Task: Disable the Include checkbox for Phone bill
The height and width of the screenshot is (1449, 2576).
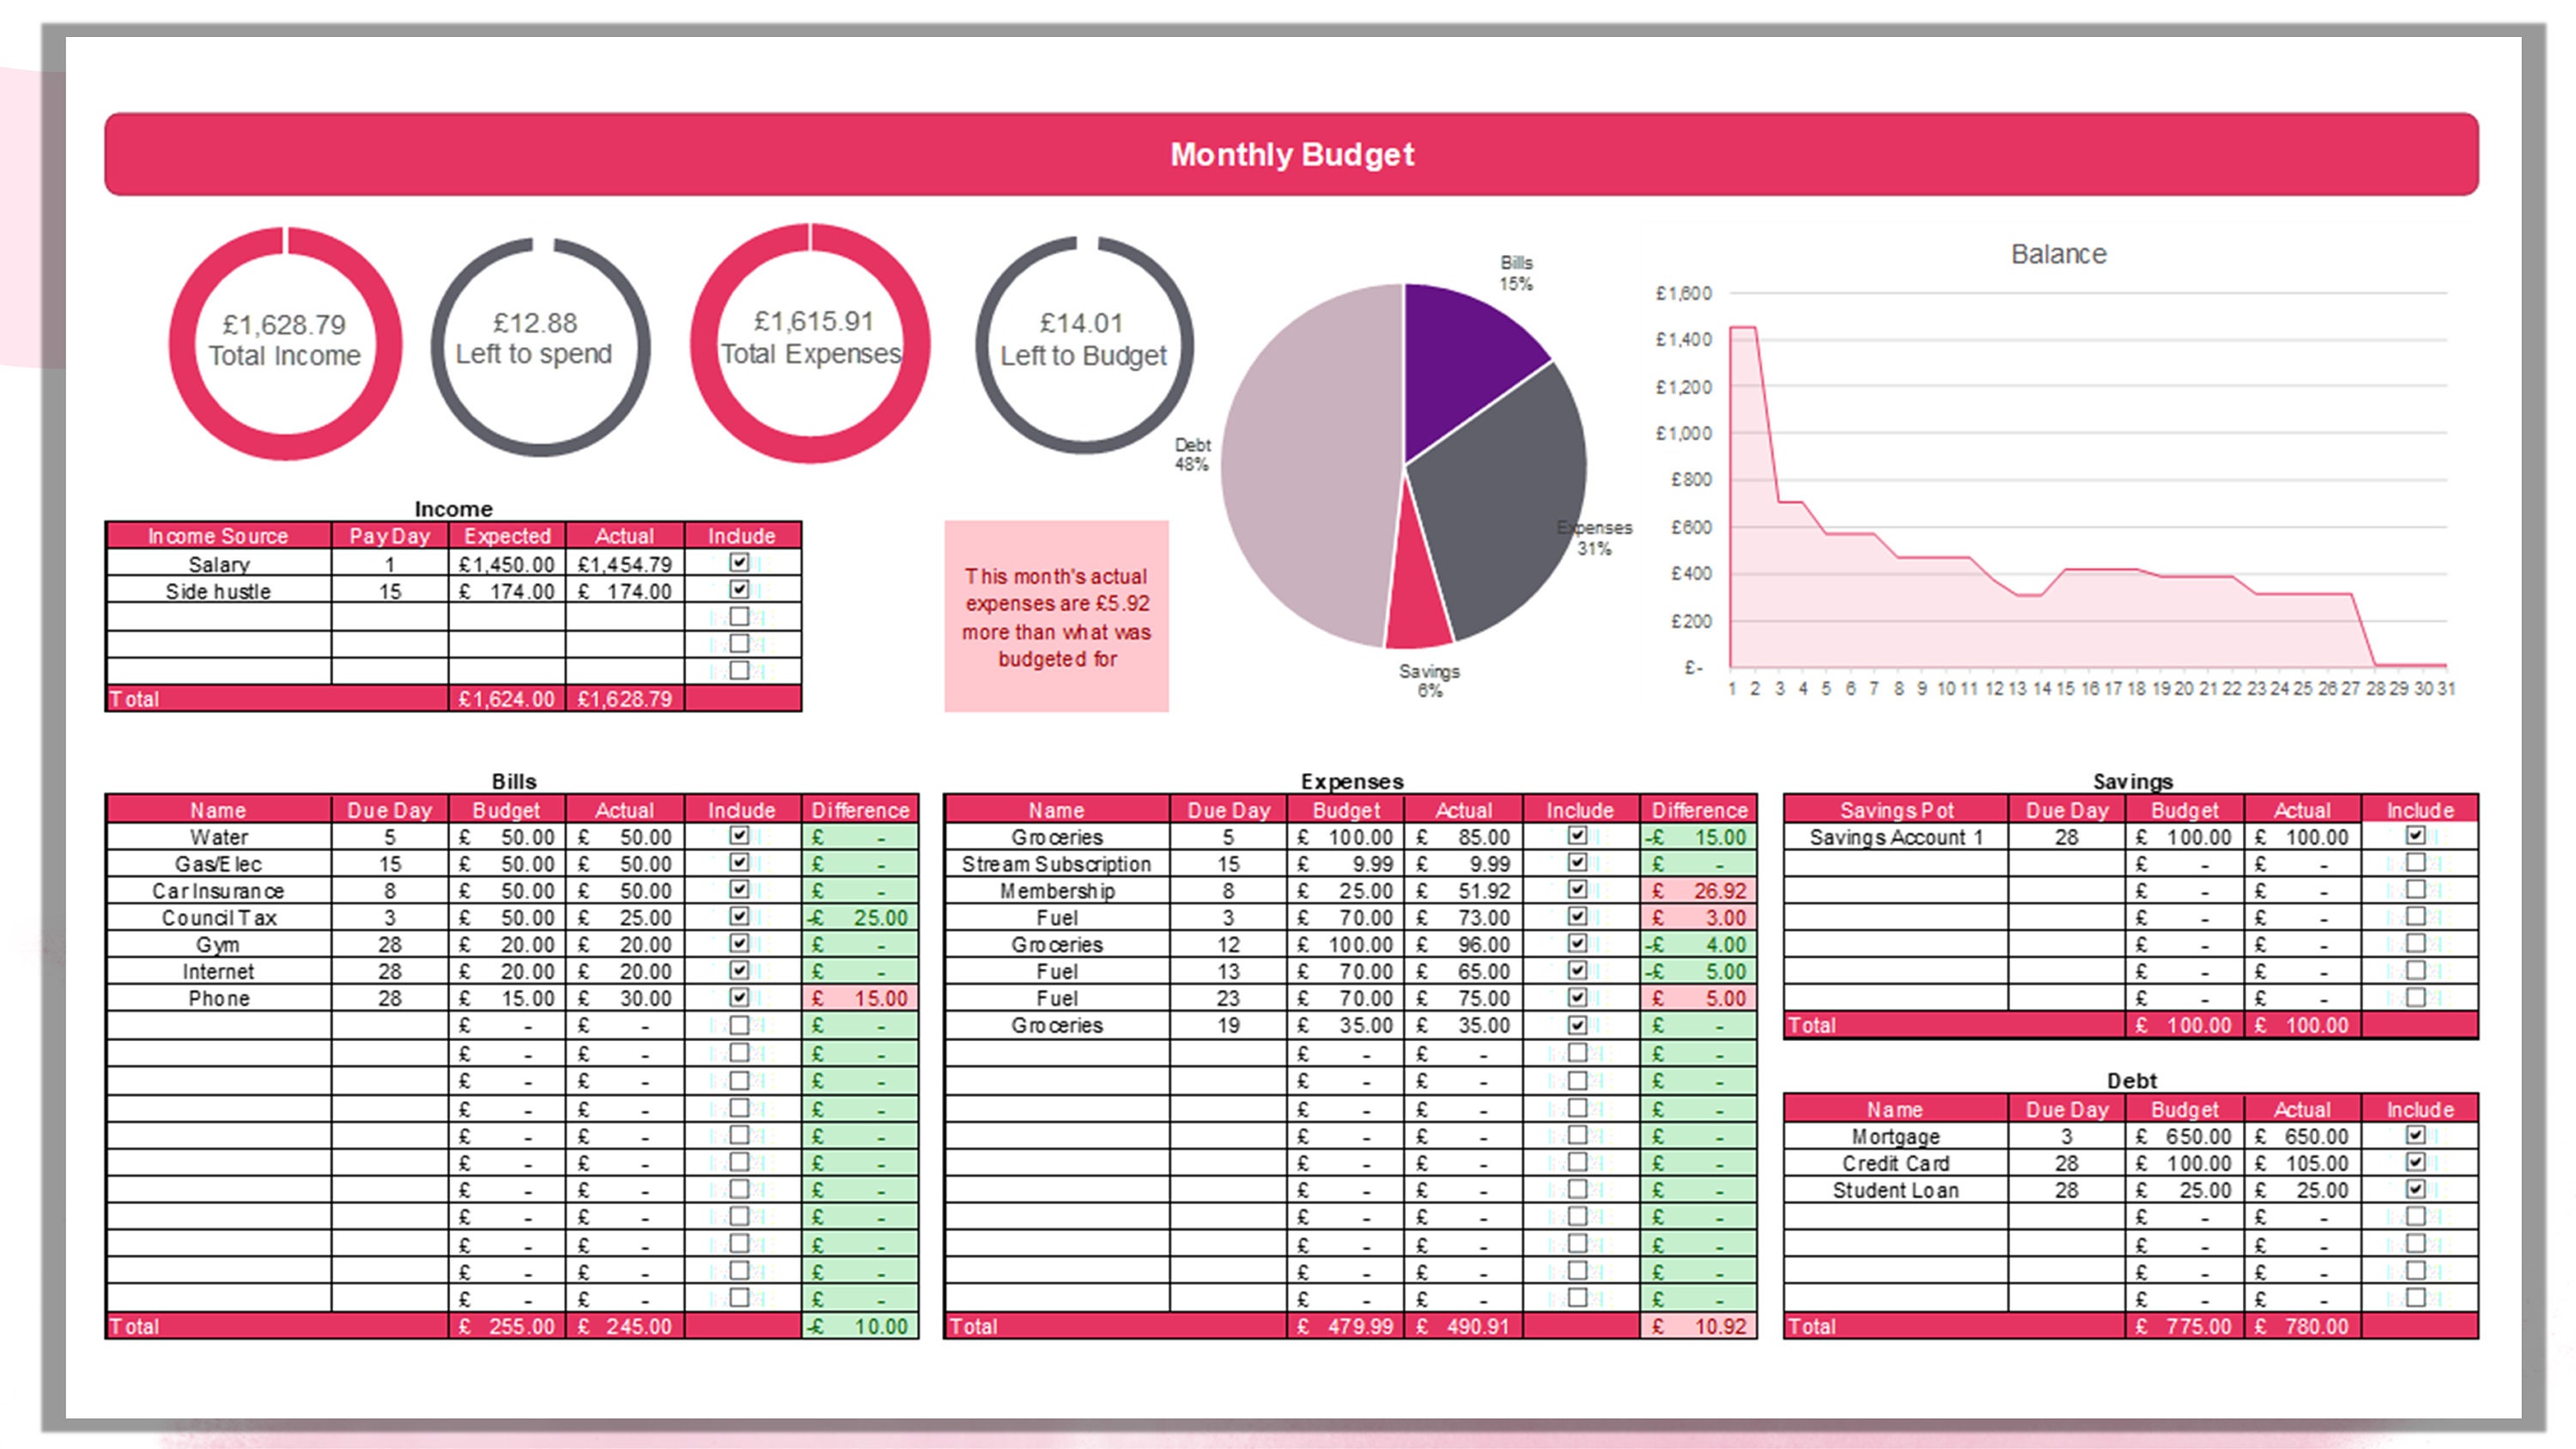Action: point(740,997)
